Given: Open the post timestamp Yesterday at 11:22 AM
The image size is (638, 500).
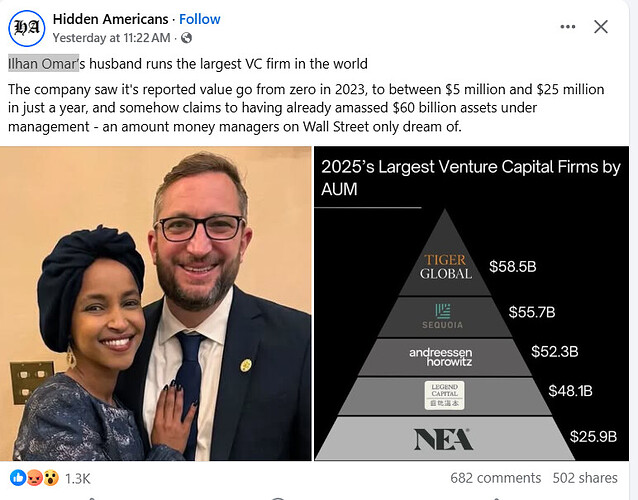Looking at the screenshot, I should 114,38.
